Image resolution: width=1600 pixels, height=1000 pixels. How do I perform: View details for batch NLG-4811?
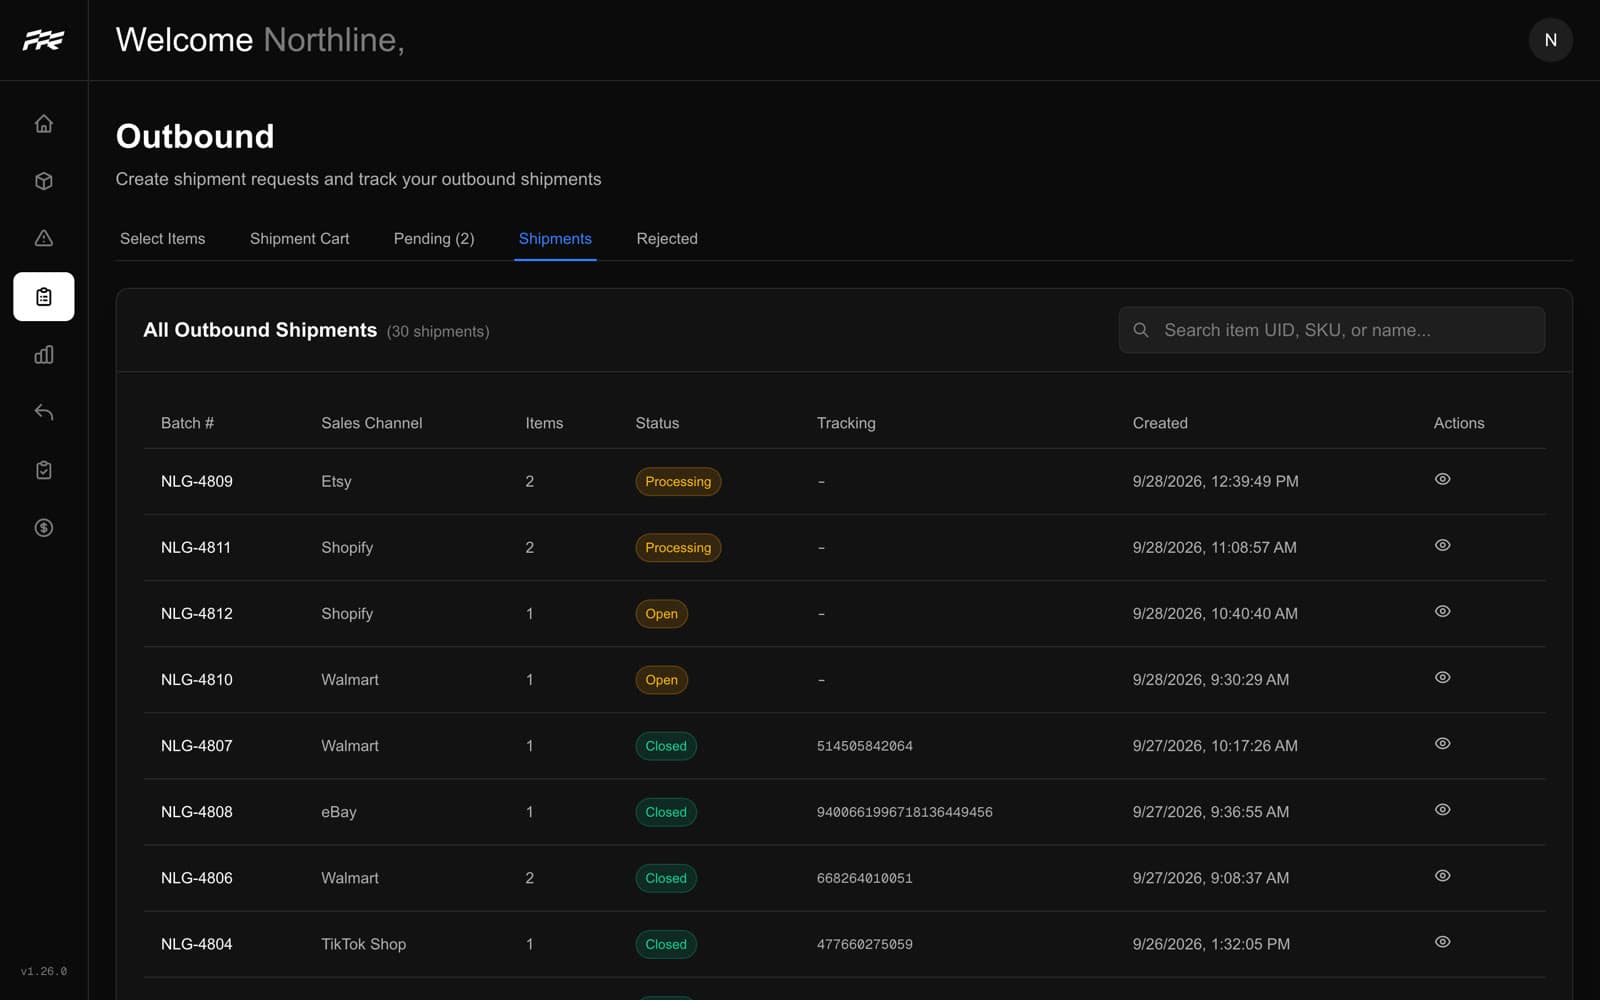pyautogui.click(x=1442, y=545)
